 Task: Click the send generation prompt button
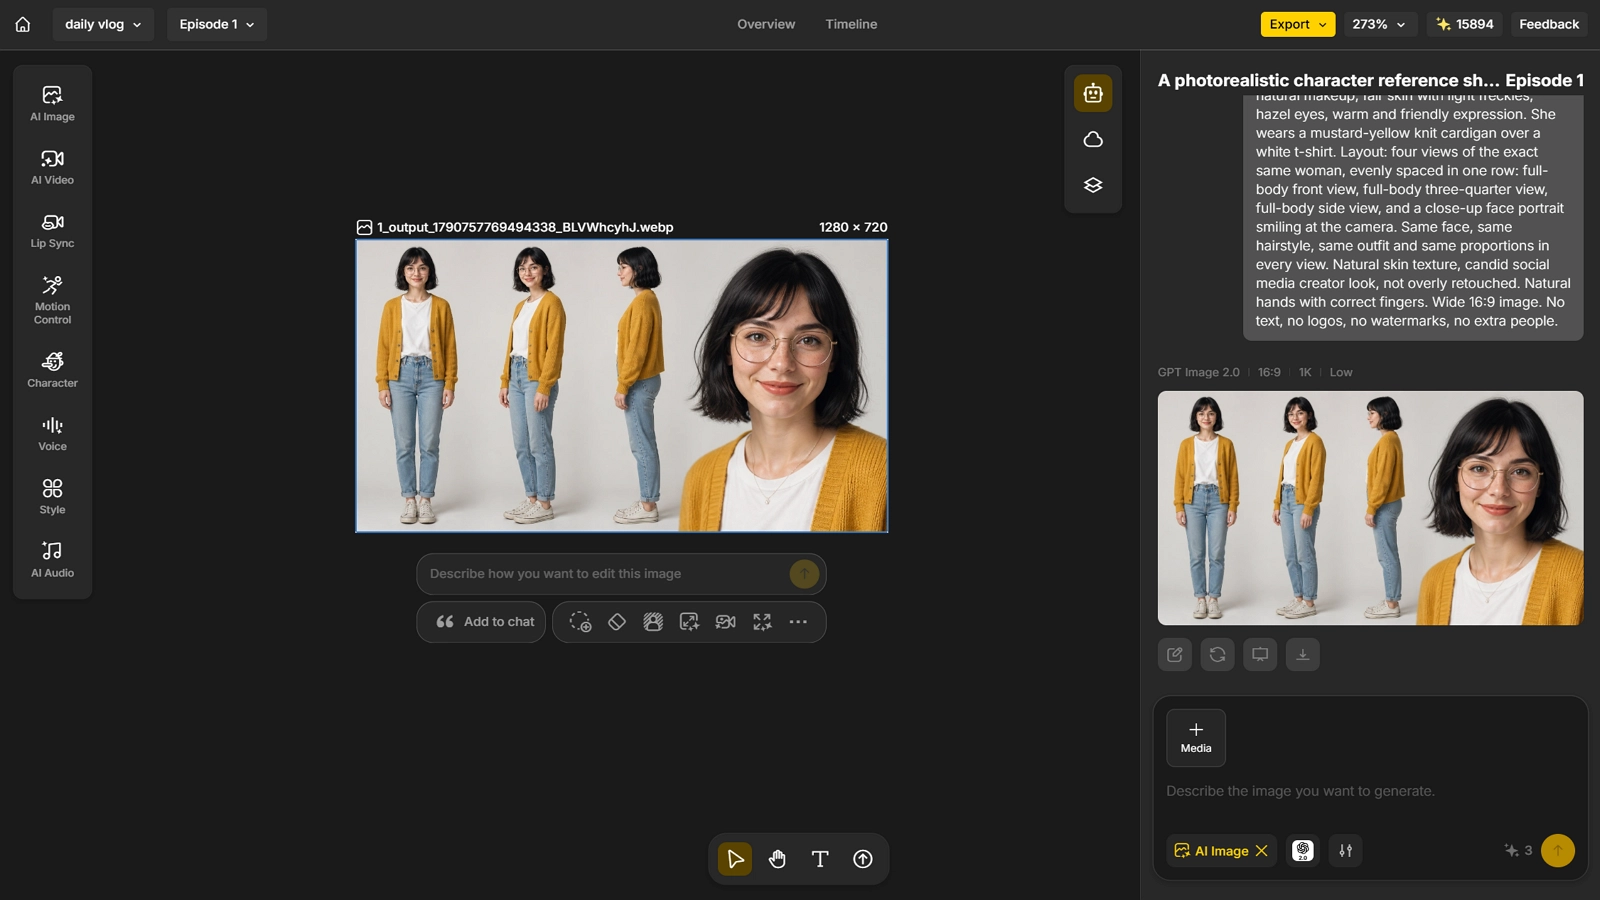pos(1558,851)
